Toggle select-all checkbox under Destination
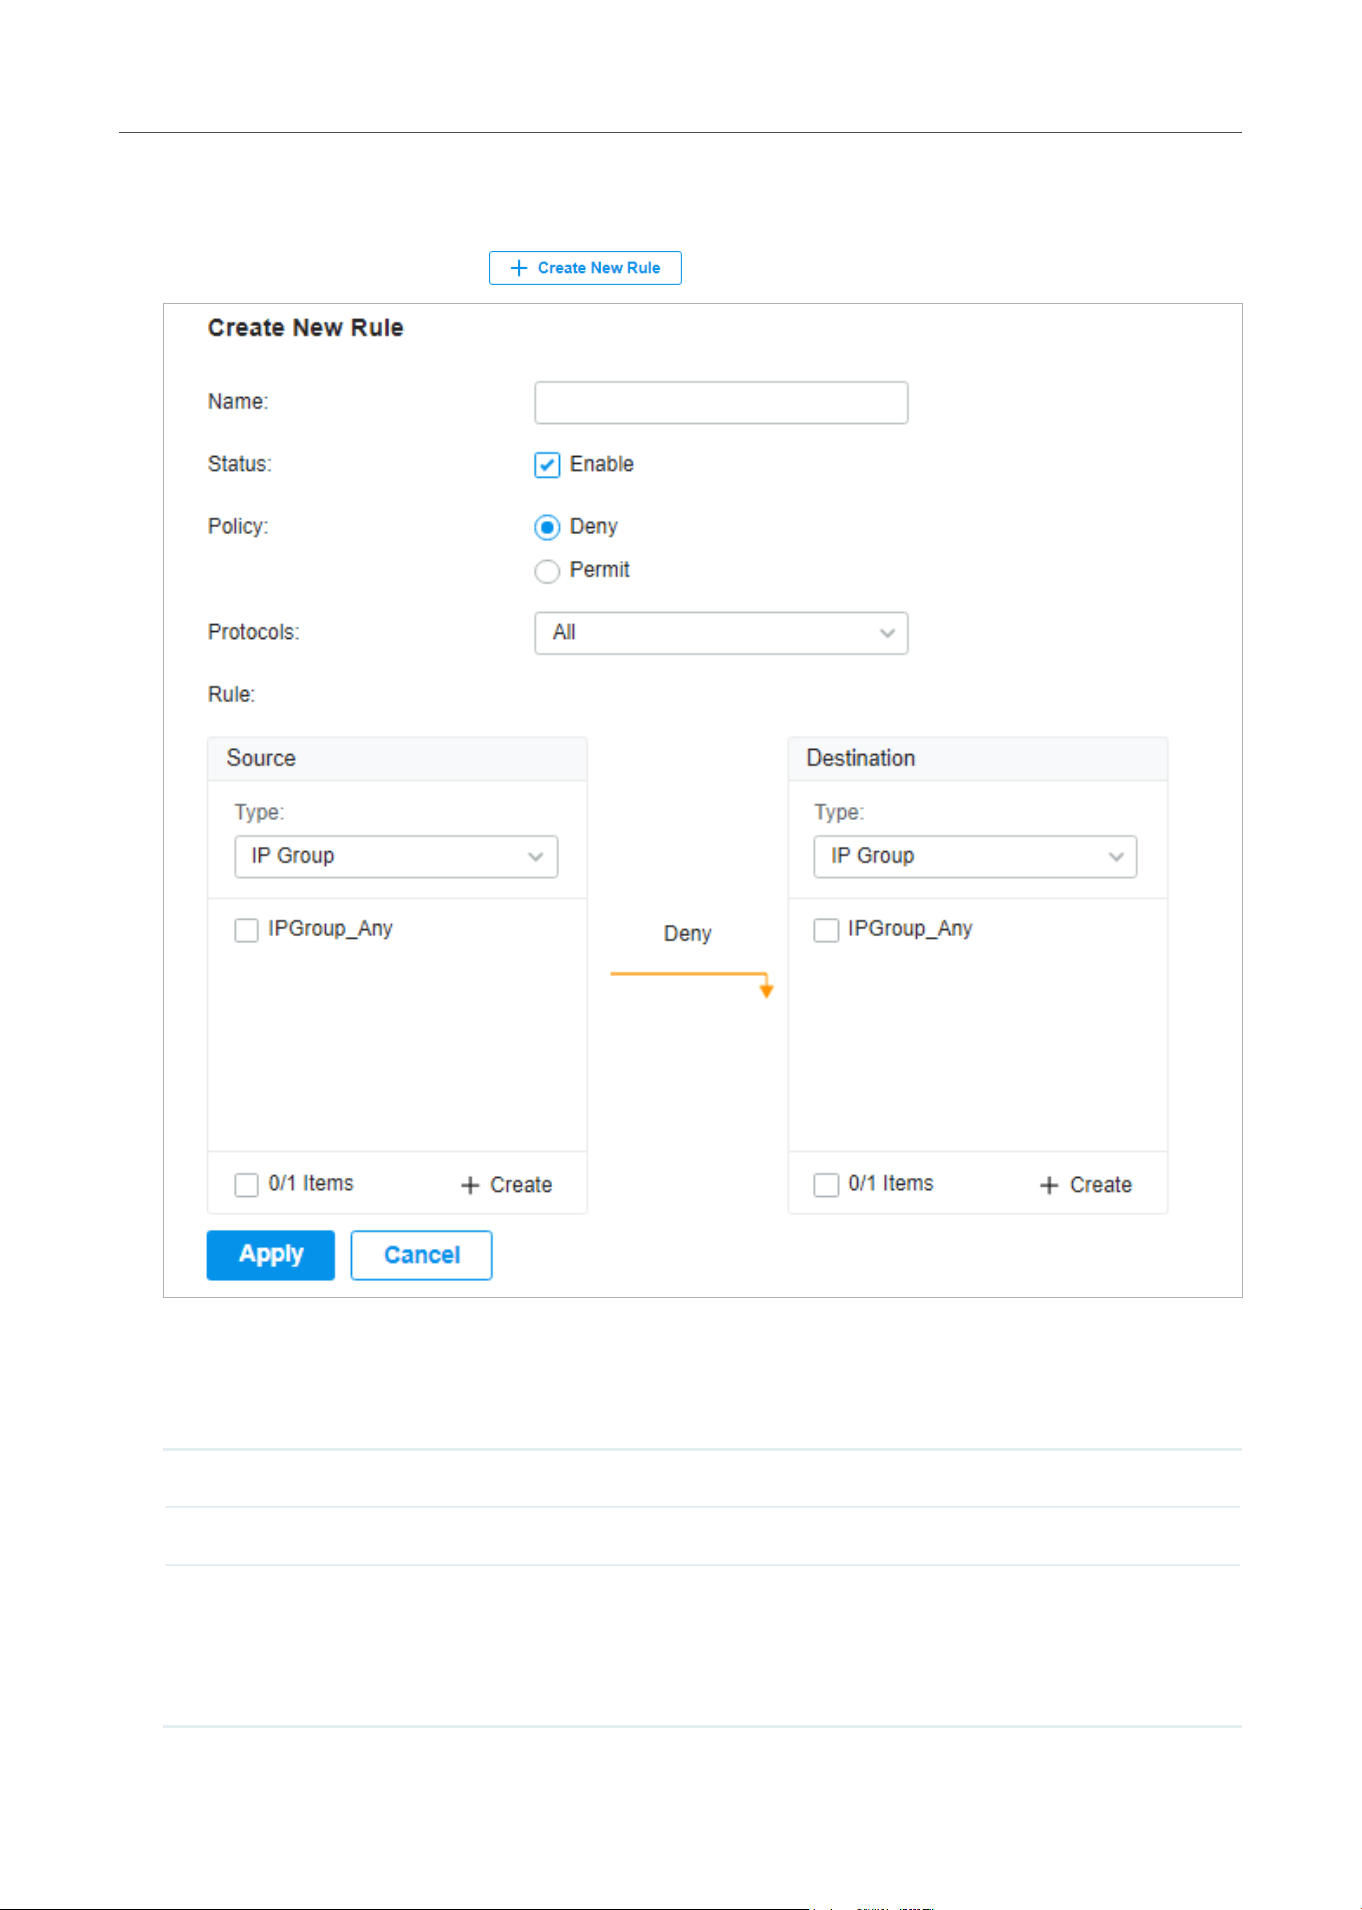Image resolution: width=1362 pixels, height=1910 pixels. pos(826,1185)
